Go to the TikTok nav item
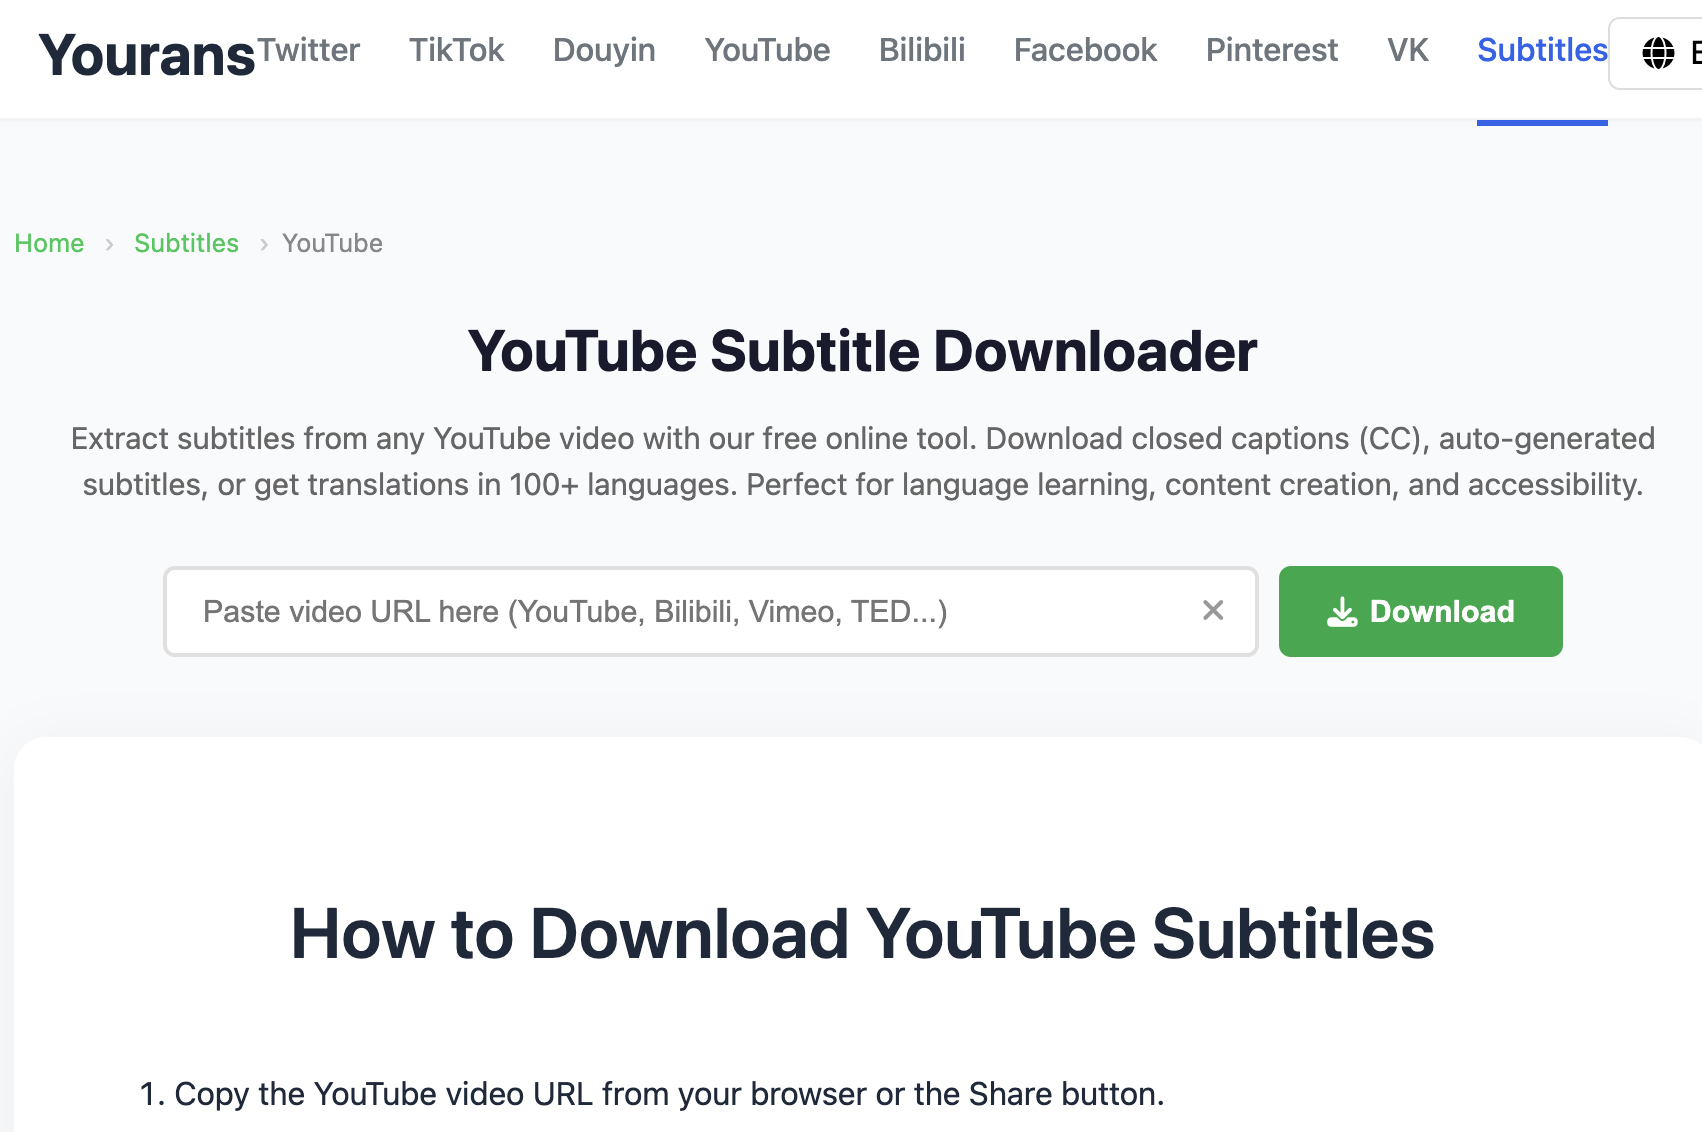The width and height of the screenshot is (1702, 1132). click(x=456, y=50)
